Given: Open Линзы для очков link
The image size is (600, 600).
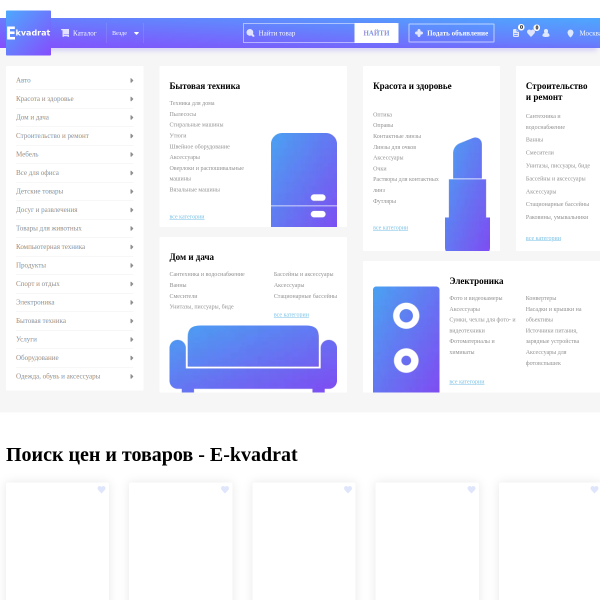Looking at the screenshot, I should point(395,147).
